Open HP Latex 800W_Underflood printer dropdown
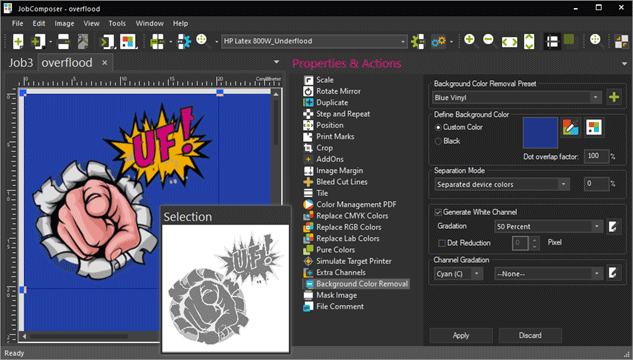This screenshot has height=360, width=633. coord(314,41)
